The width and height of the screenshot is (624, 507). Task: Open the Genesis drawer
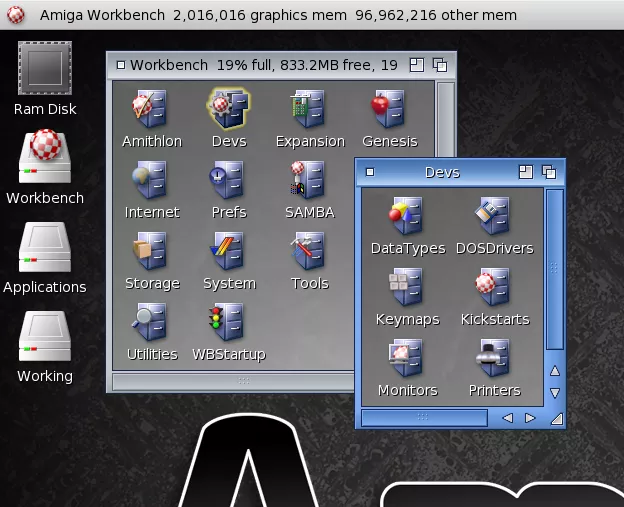pyautogui.click(x=389, y=109)
